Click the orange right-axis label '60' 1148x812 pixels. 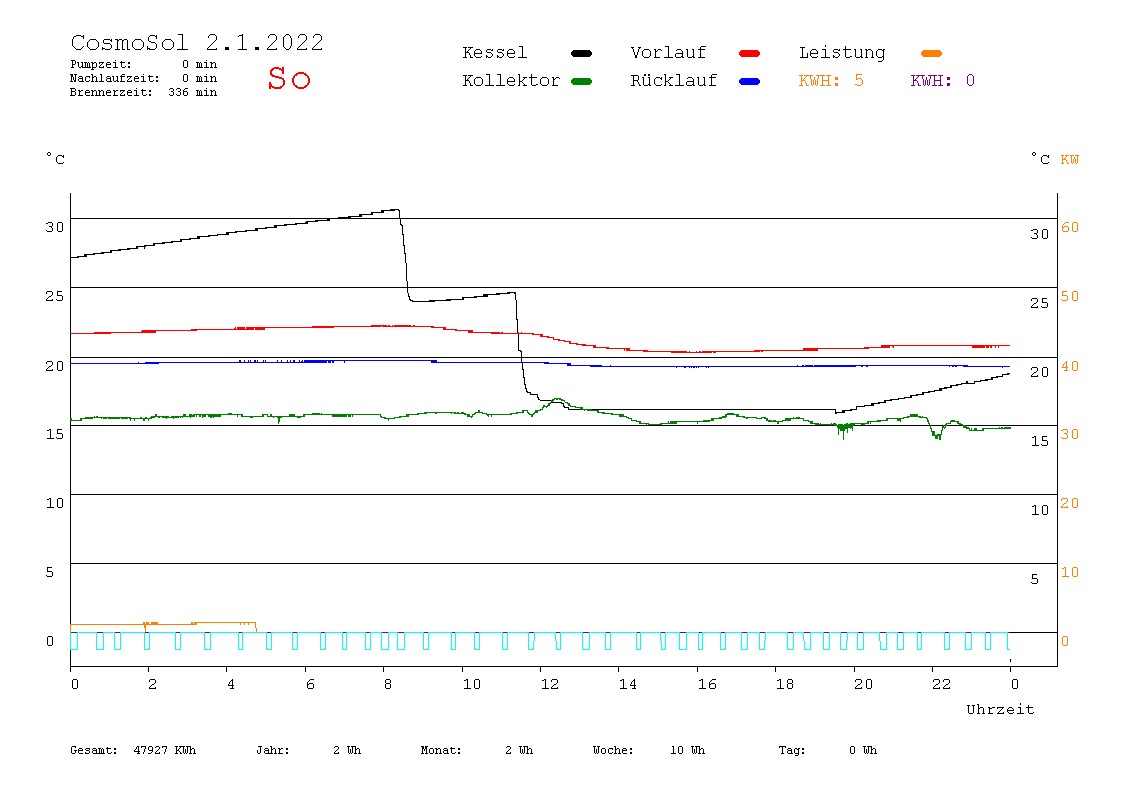(x=1070, y=227)
